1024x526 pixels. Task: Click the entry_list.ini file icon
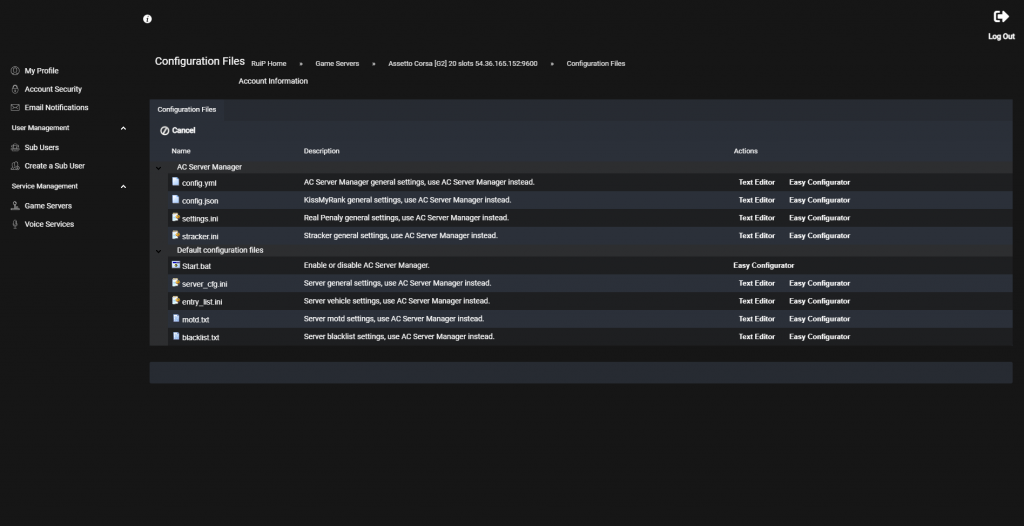(x=176, y=300)
